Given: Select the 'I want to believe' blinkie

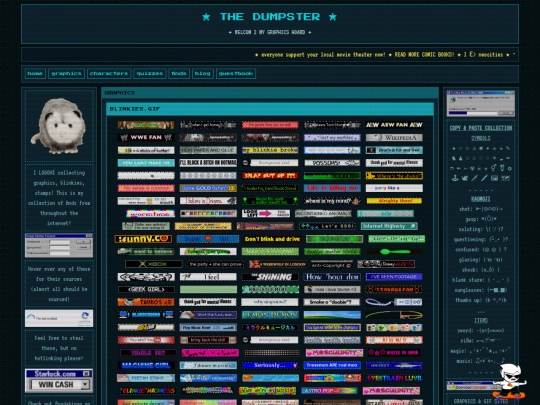Looking at the screenshot, I should [x=146, y=252].
